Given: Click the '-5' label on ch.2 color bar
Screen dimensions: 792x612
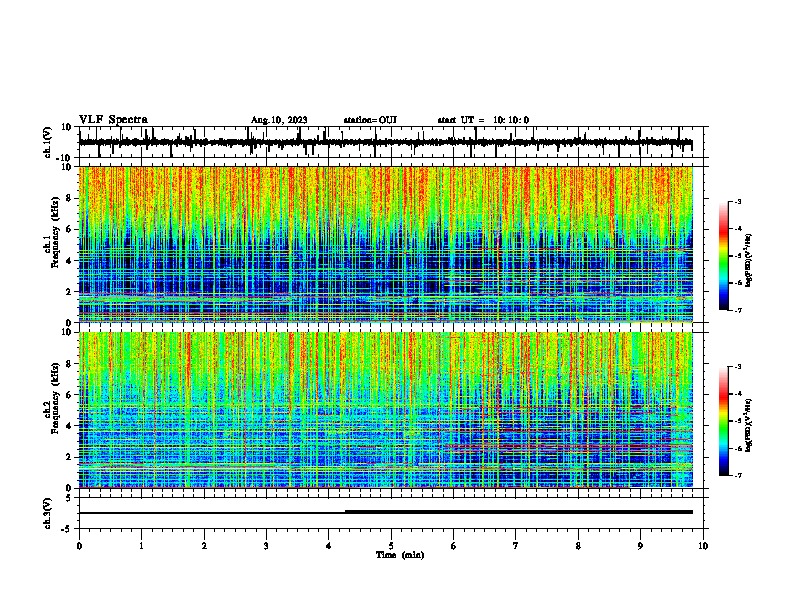Looking at the screenshot, I should (737, 421).
